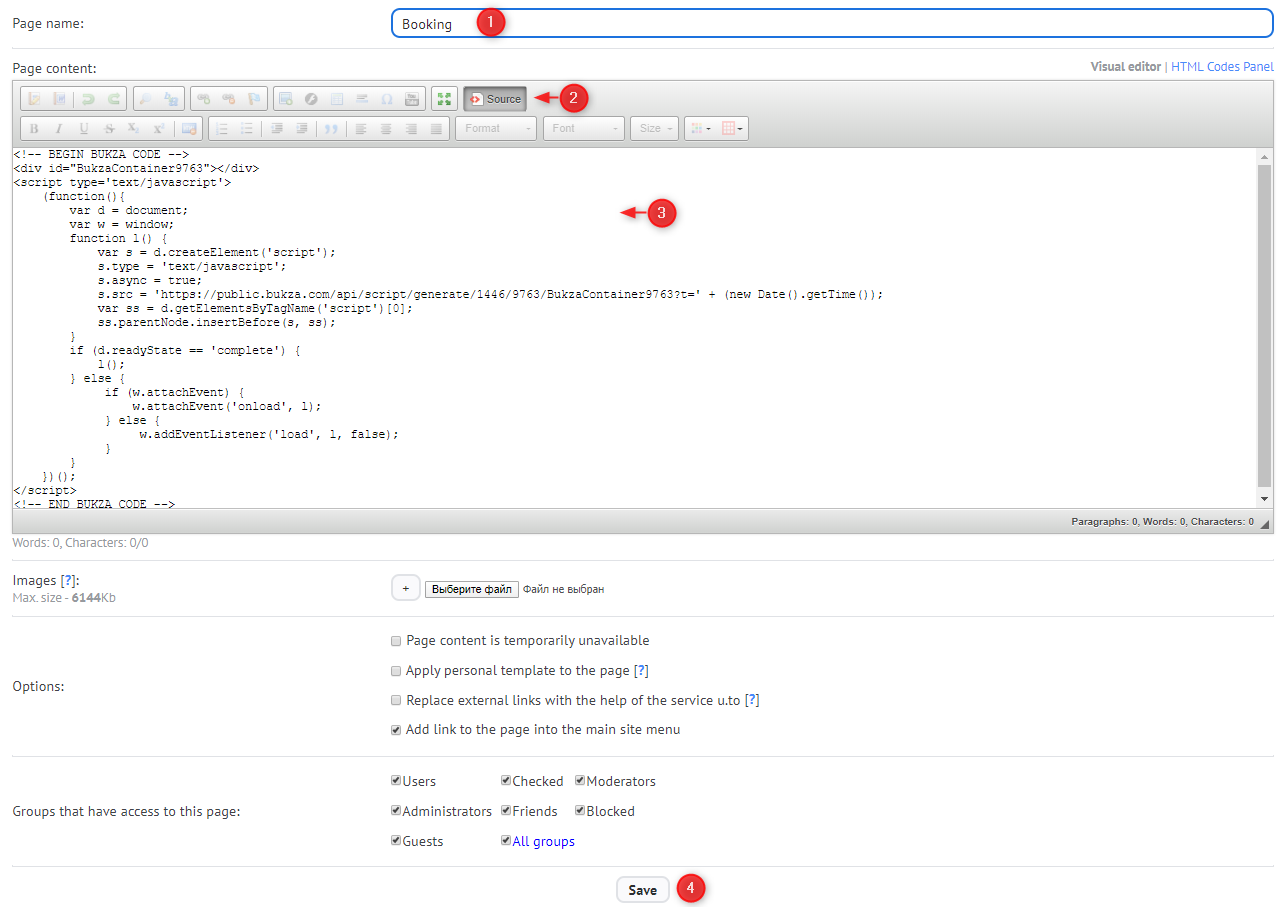The height and width of the screenshot is (907, 1283).
Task: Uncheck 'Add link to the page into main site menu'
Action: click(x=396, y=730)
